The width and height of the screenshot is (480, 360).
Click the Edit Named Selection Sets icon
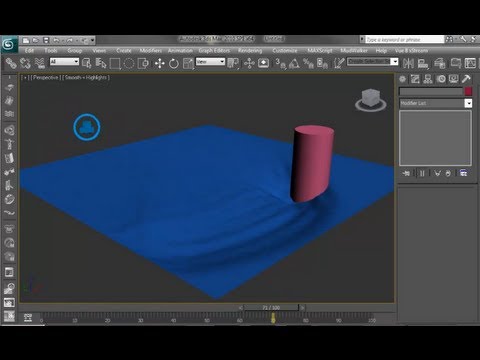[339, 63]
